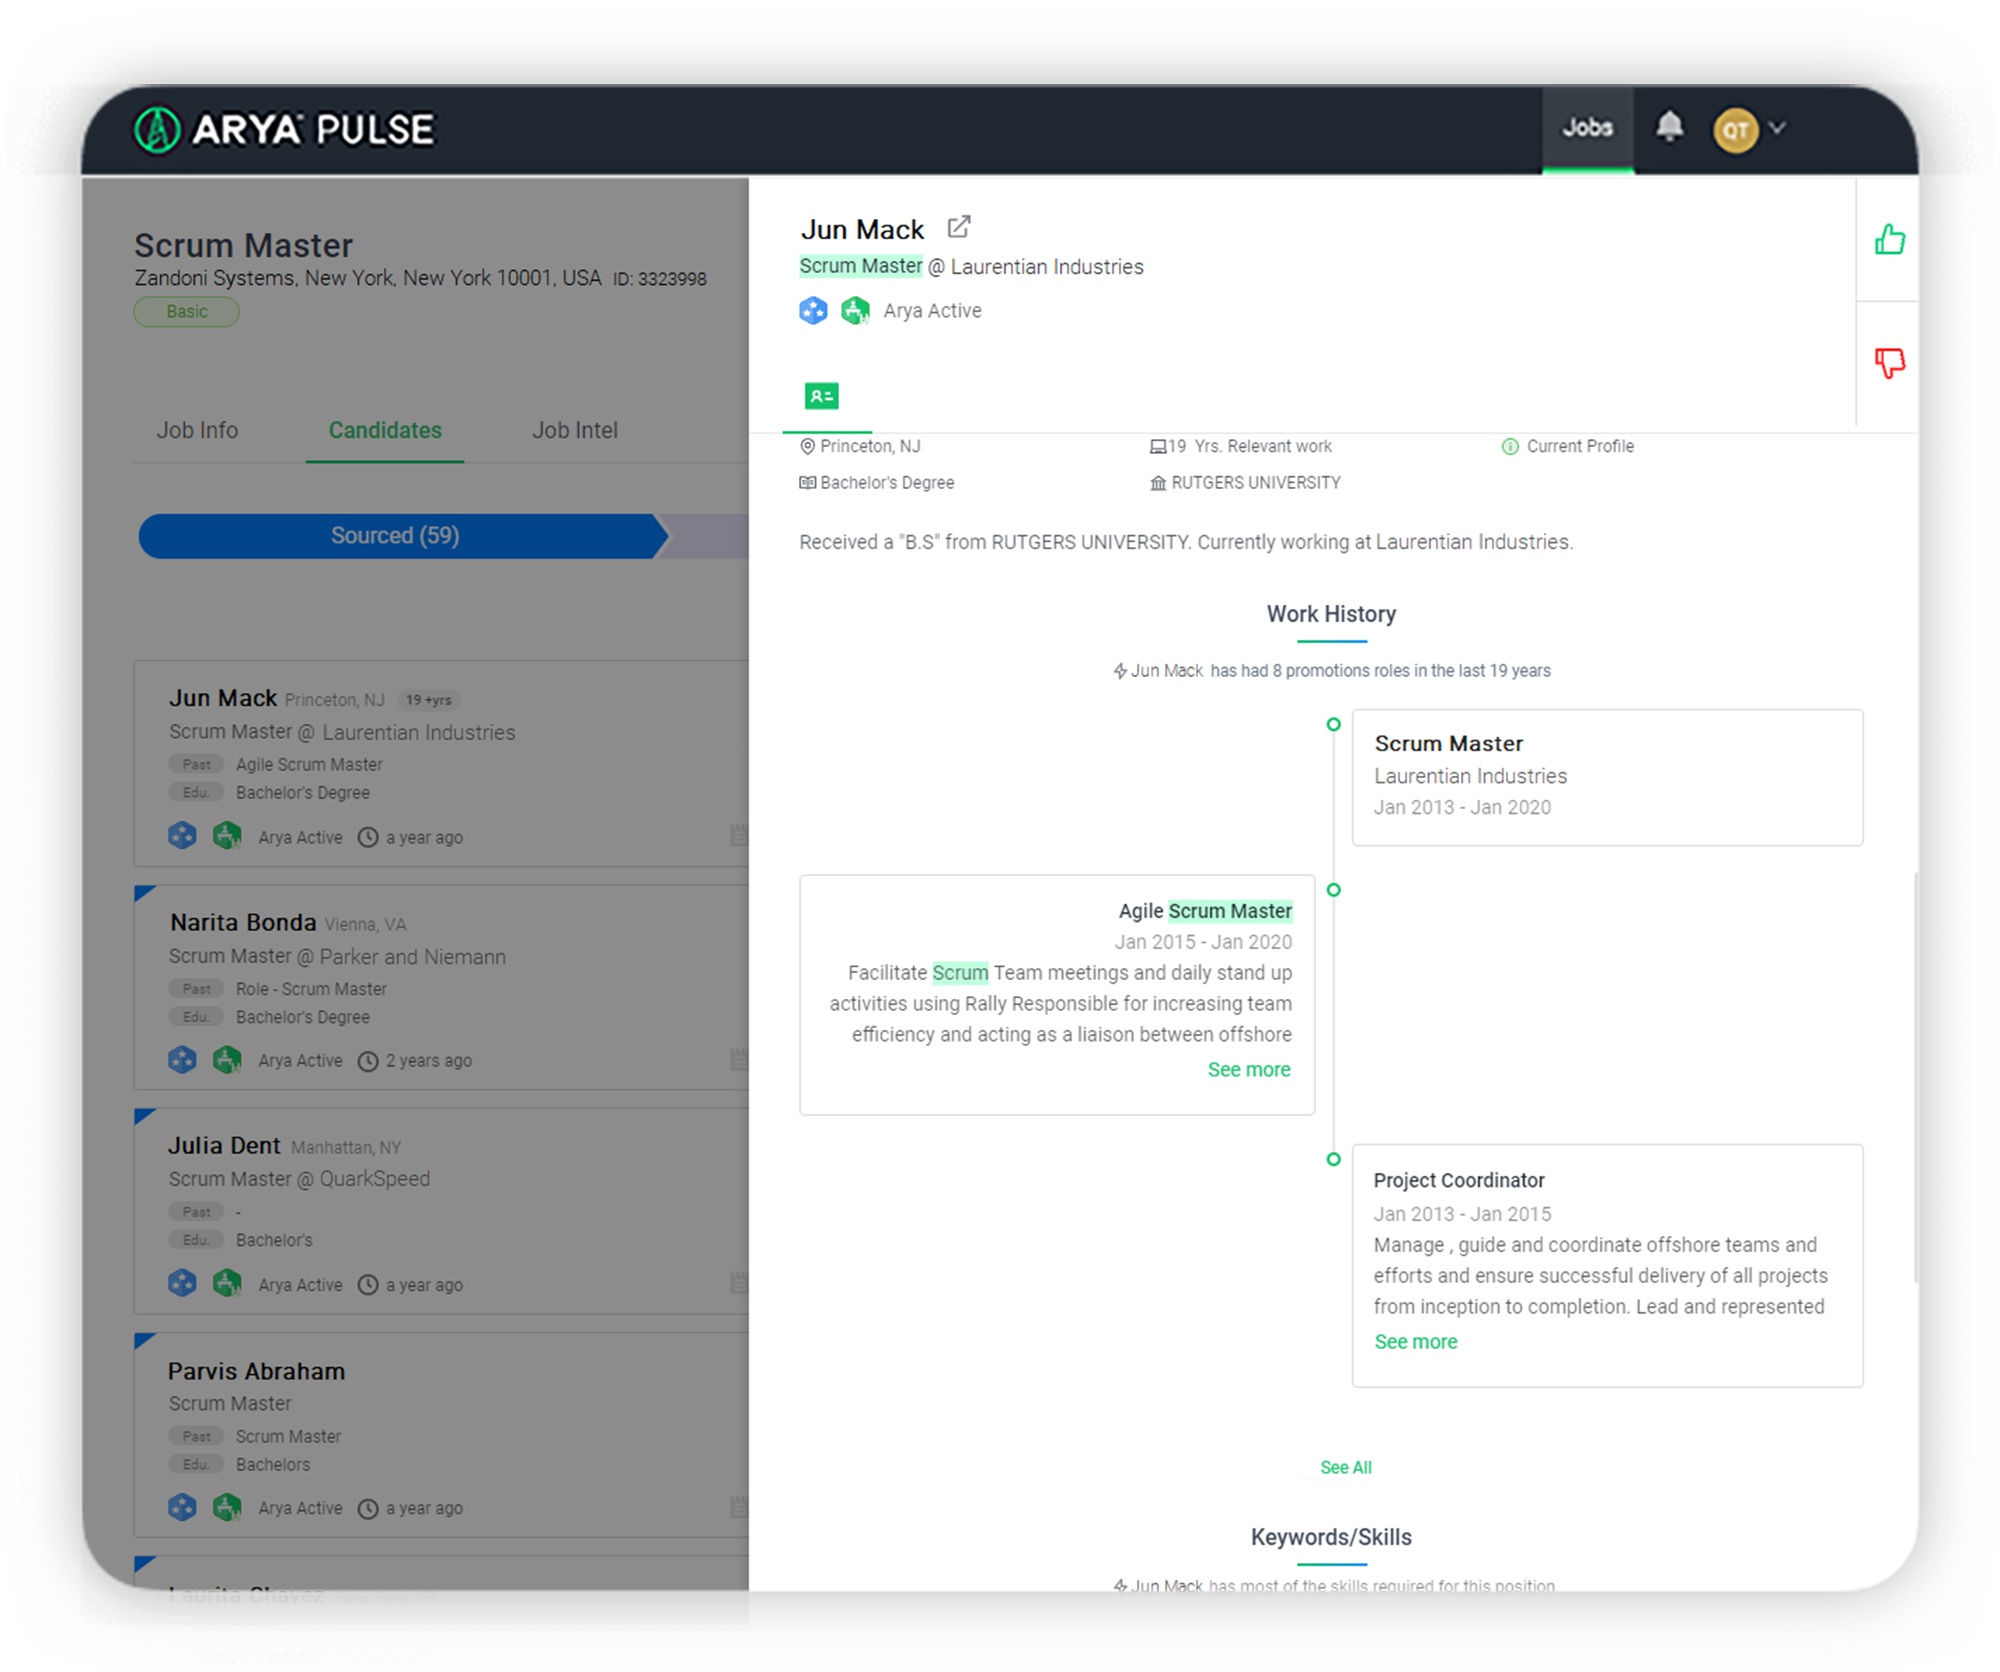Click the Basic badge under Scrum Master
The width and height of the screenshot is (2000, 1672).
(x=187, y=312)
